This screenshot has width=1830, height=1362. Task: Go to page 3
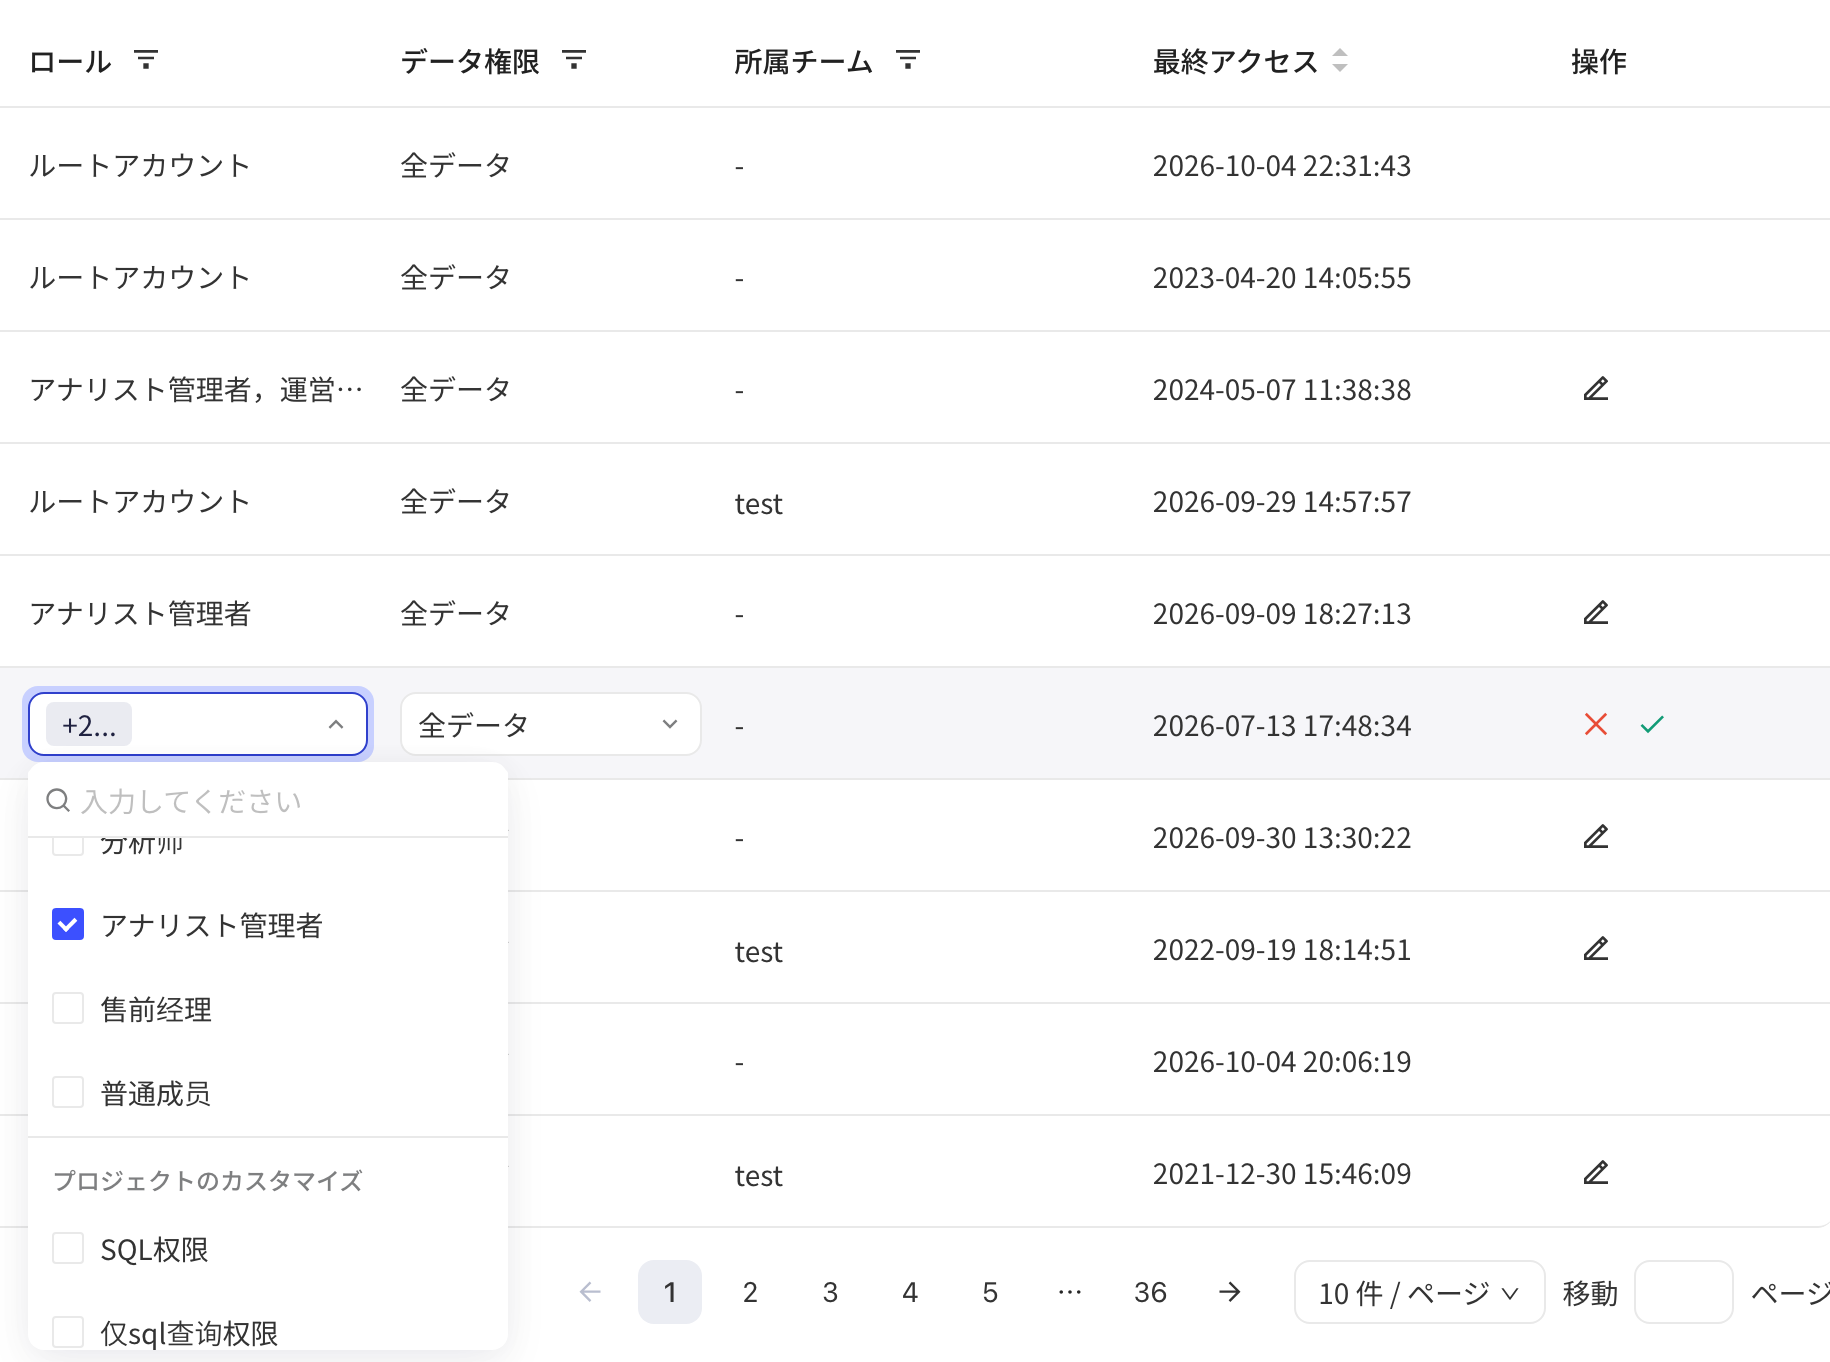pyautogui.click(x=830, y=1292)
